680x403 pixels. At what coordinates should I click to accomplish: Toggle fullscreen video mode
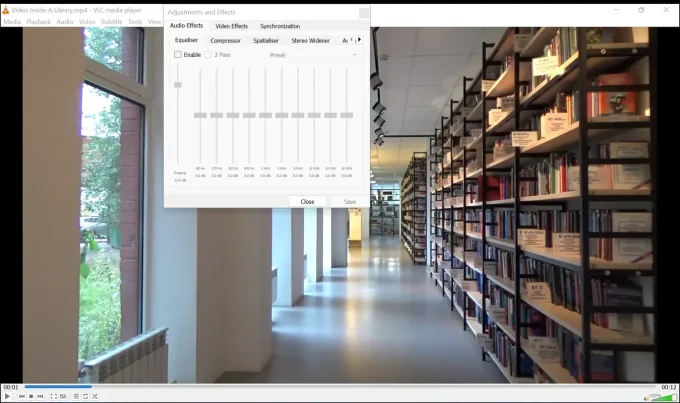[54, 397]
